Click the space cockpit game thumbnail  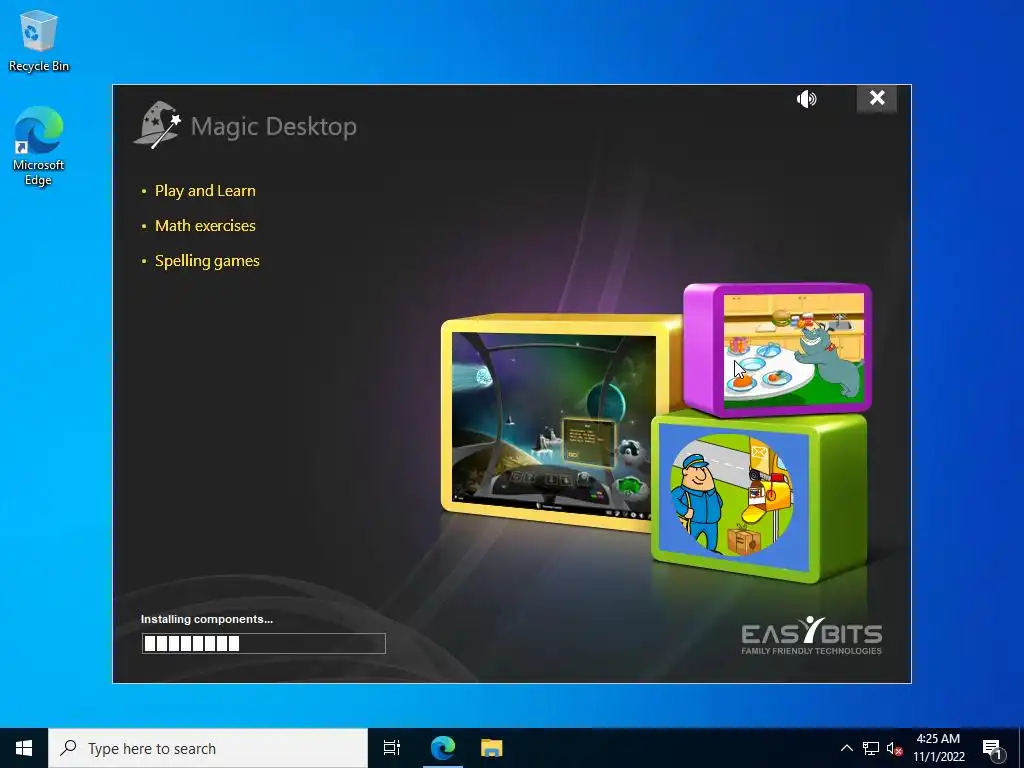coord(552,426)
